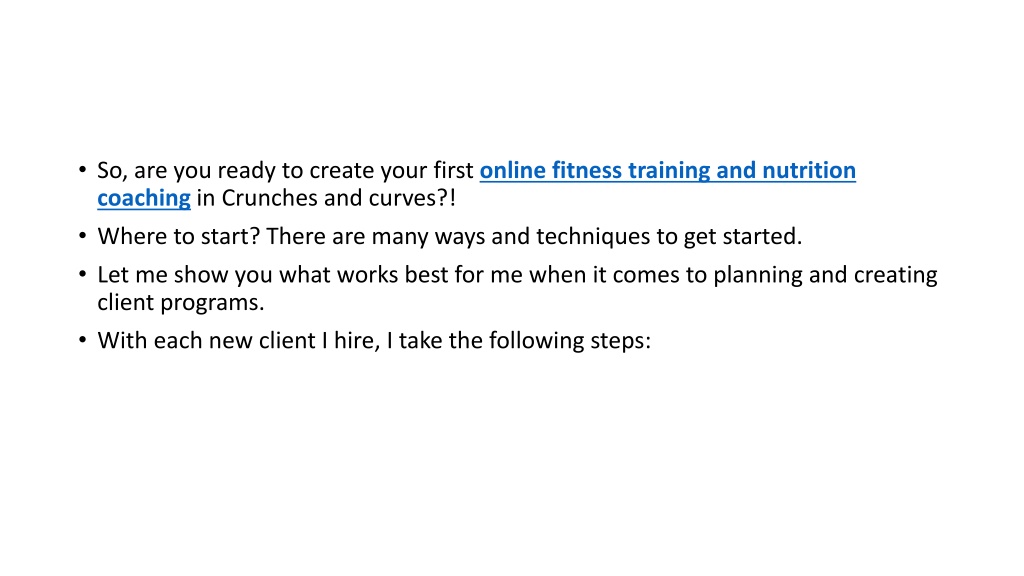The height and width of the screenshot is (576, 1024).
Task: Click the third bullet point marker
Action: [82, 274]
